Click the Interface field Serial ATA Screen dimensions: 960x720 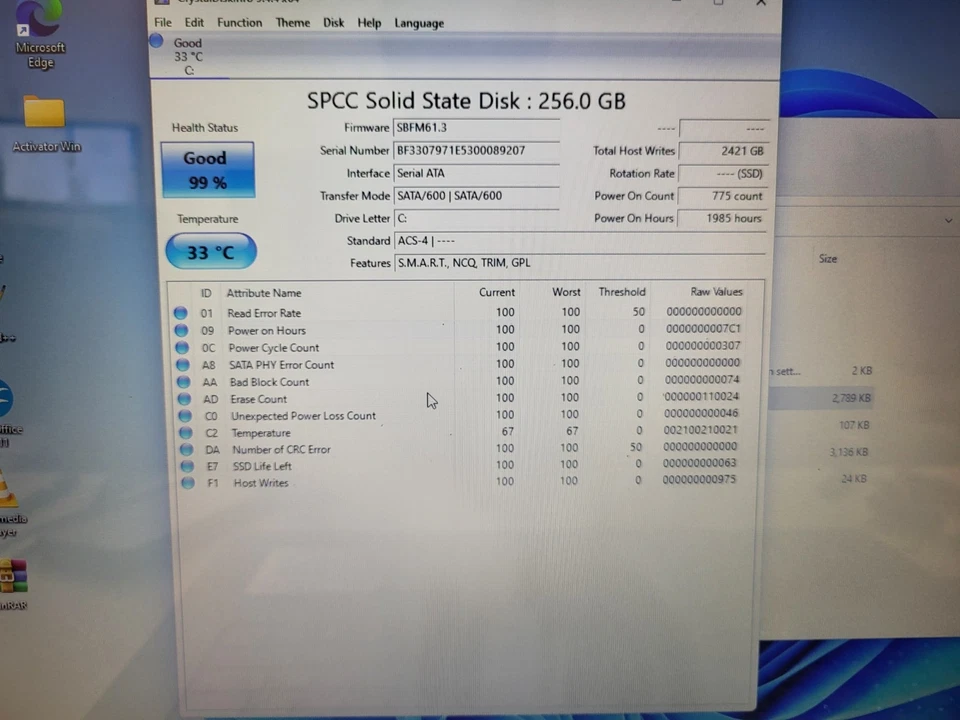point(476,173)
